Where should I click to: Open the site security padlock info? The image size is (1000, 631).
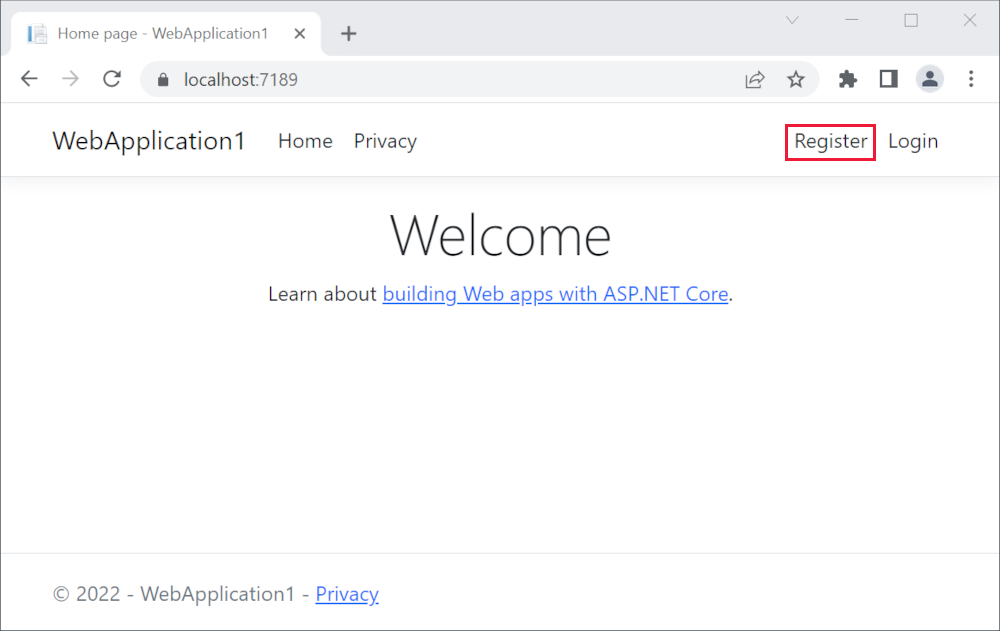(161, 79)
